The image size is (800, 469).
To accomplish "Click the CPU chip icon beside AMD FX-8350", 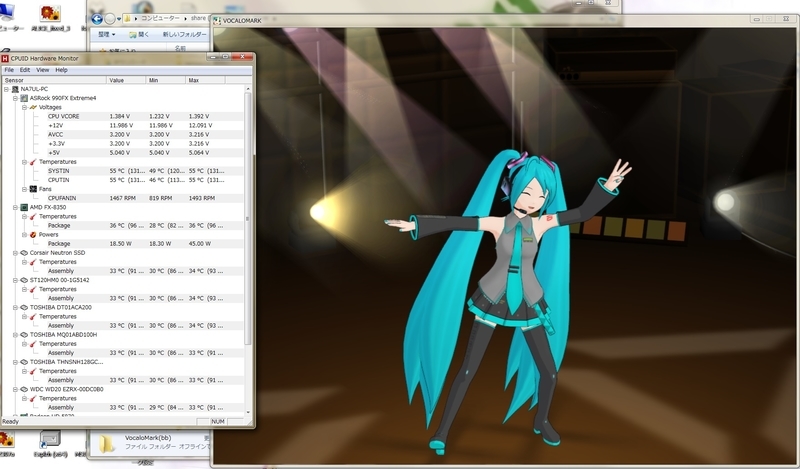I will click(x=24, y=207).
